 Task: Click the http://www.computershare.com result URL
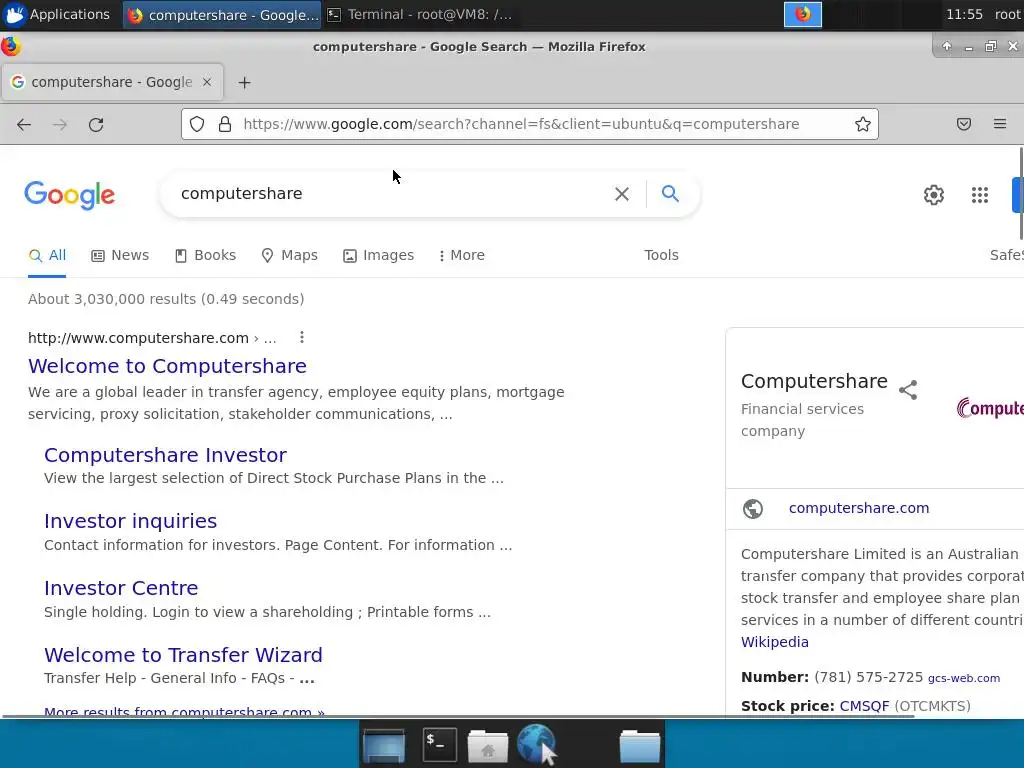[138, 338]
